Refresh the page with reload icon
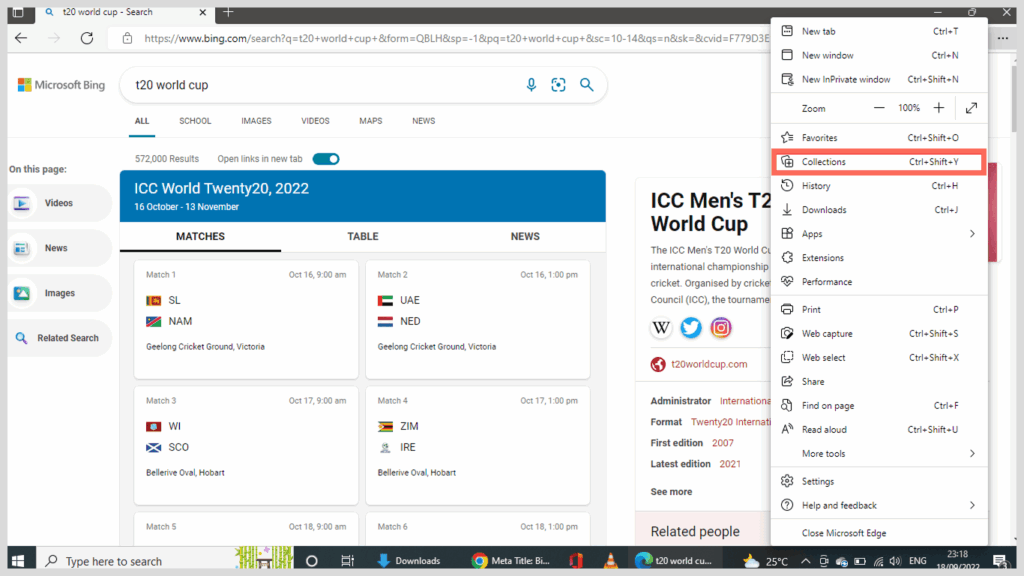The height and width of the screenshot is (576, 1024). coord(87,38)
